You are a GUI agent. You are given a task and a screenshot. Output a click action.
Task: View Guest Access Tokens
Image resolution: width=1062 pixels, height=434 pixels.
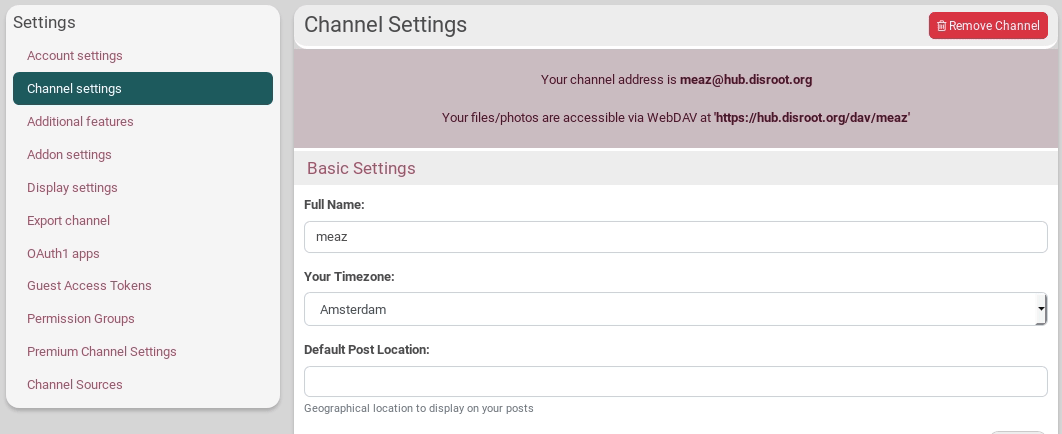(89, 286)
